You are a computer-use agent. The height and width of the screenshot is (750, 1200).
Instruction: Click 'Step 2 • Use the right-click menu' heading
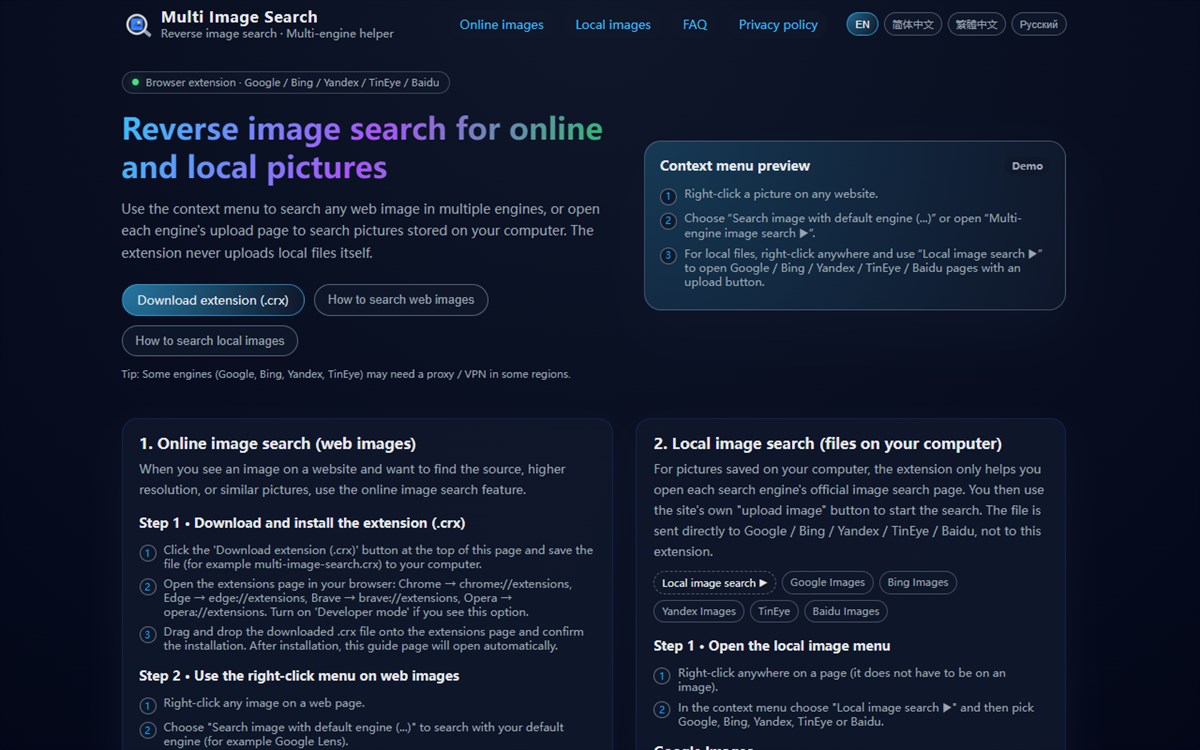(299, 676)
